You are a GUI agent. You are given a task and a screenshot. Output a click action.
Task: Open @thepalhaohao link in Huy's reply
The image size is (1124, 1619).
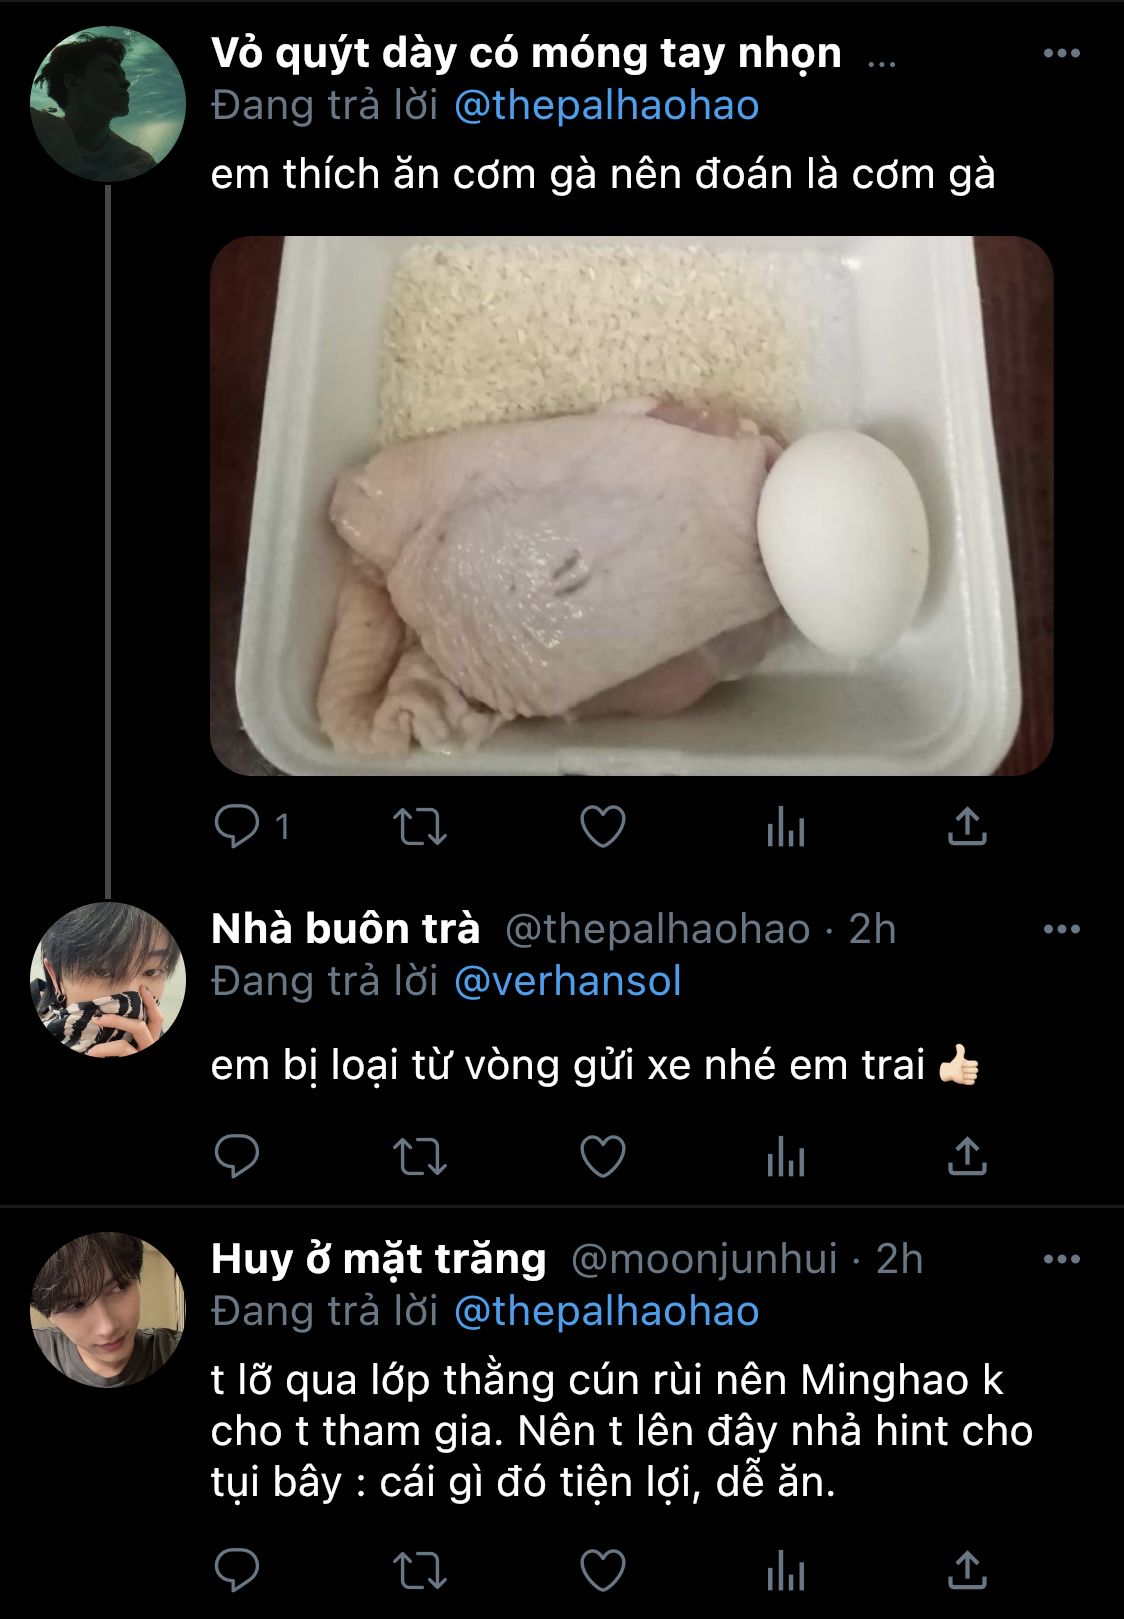click(x=606, y=1311)
